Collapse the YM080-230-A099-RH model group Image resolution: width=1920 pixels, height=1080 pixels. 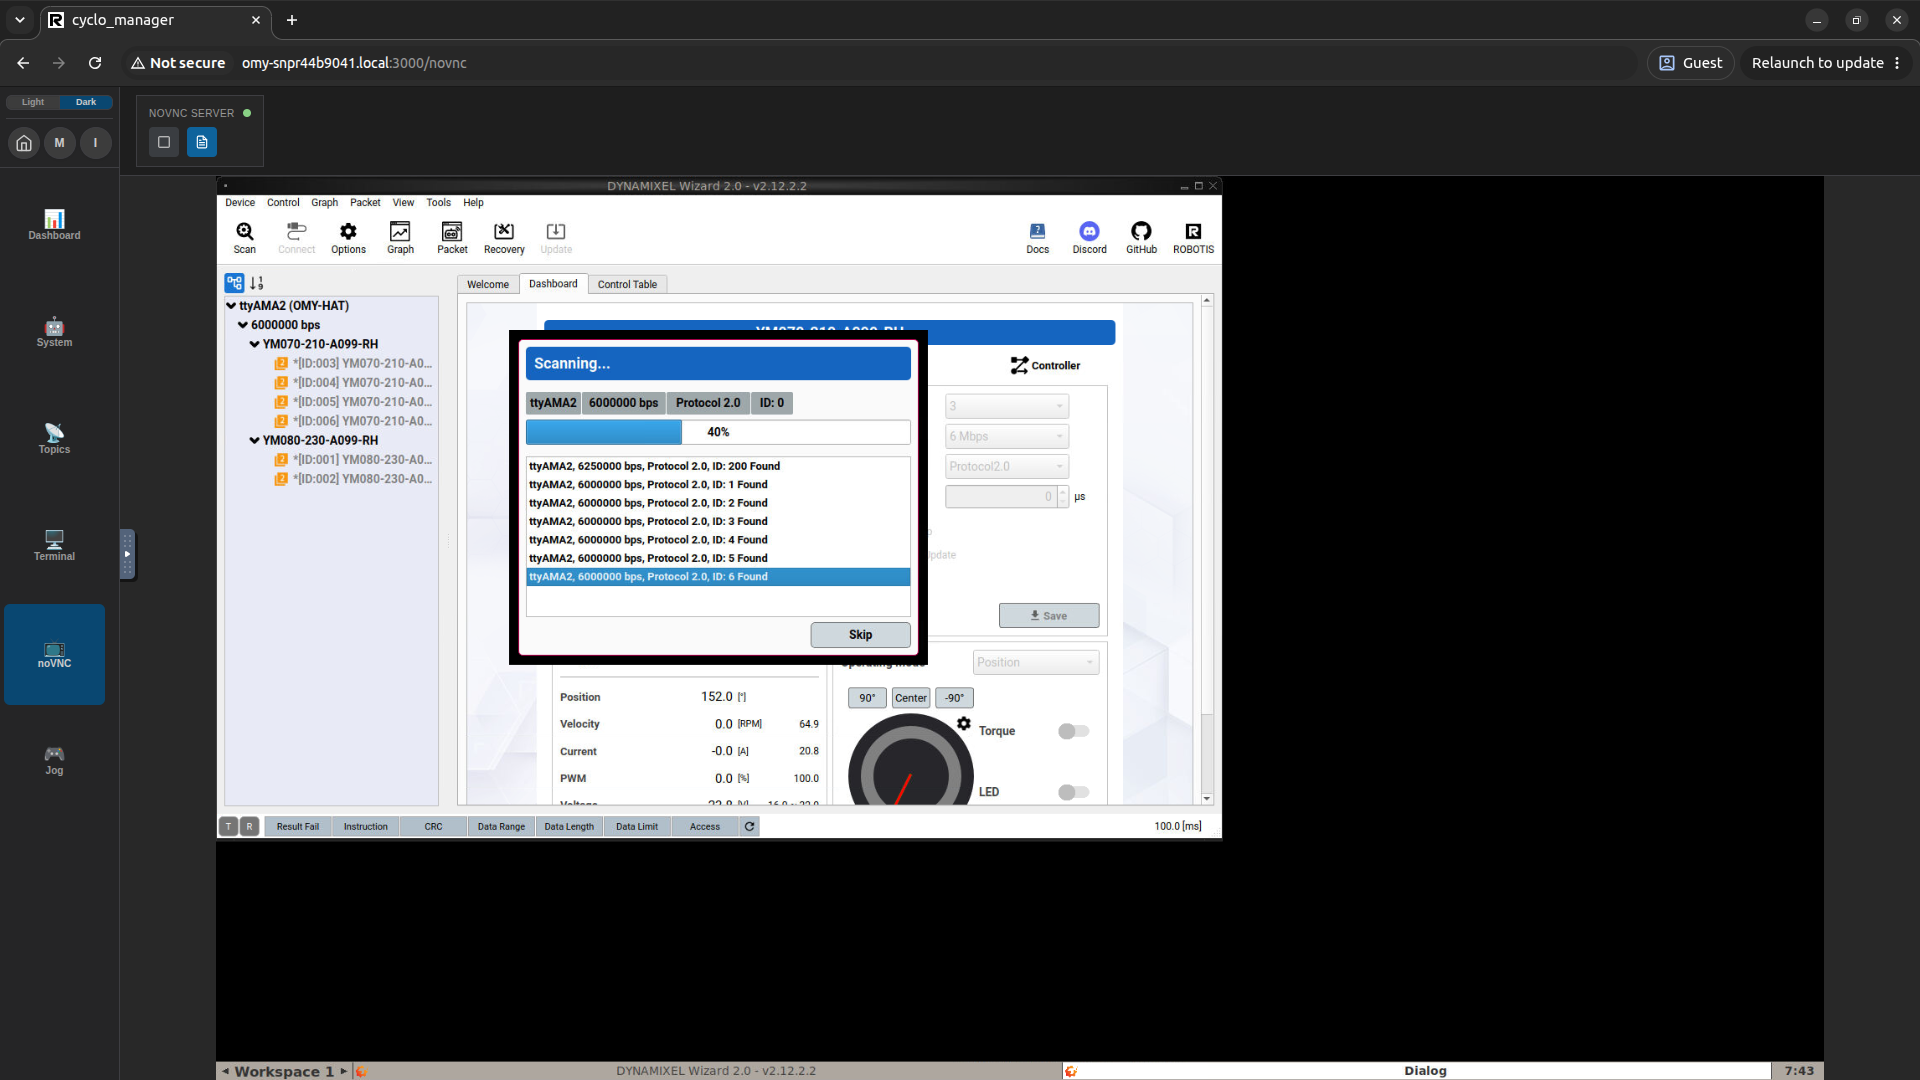coord(254,440)
